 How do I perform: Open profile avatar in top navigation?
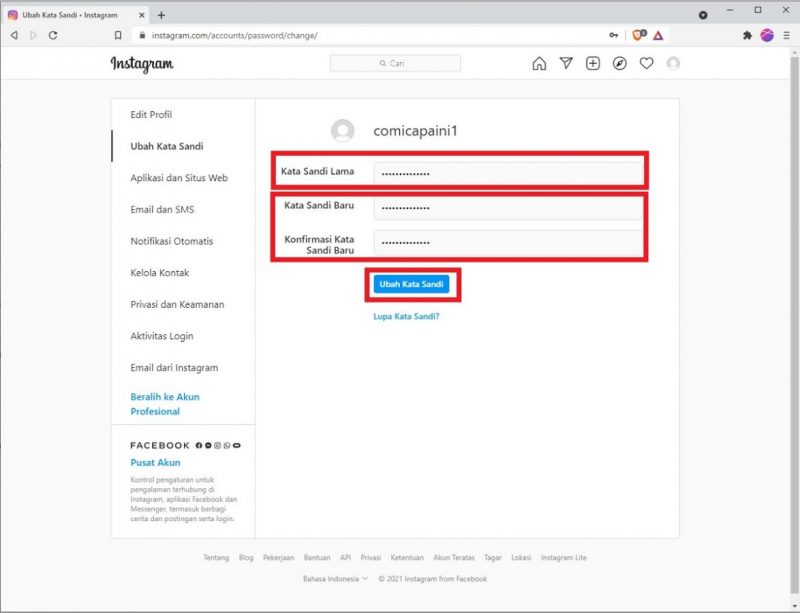[673, 63]
